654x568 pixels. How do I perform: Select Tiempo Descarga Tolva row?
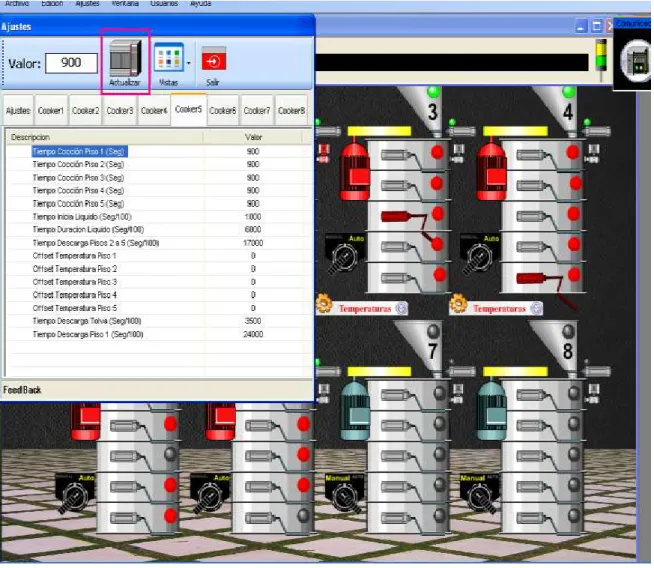158,321
